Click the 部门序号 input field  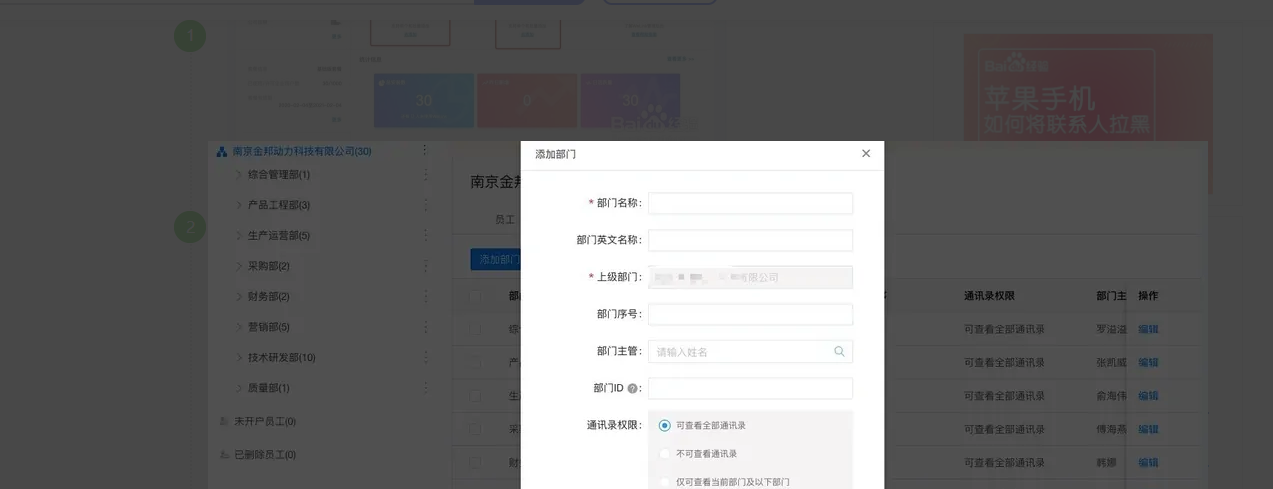point(750,314)
